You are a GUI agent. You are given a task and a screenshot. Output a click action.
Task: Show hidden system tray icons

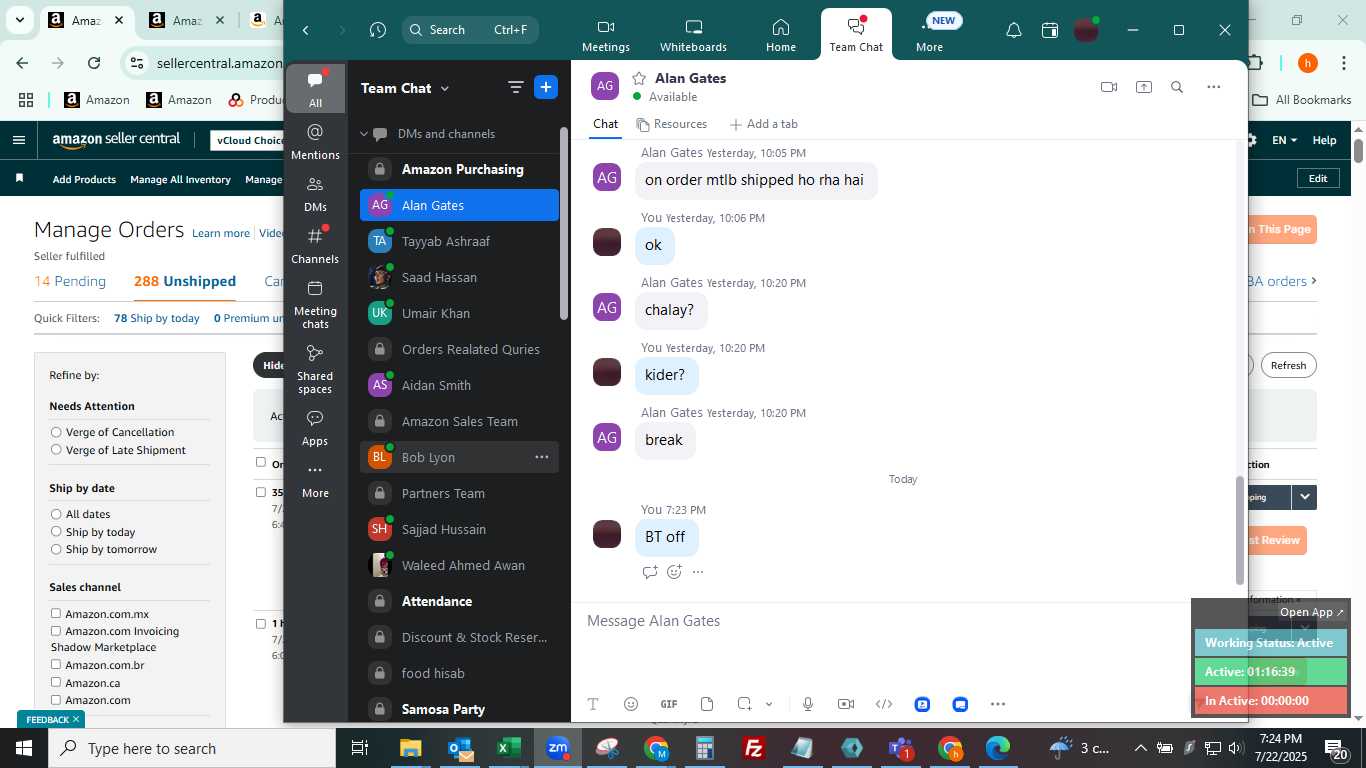pyautogui.click(x=1140, y=748)
